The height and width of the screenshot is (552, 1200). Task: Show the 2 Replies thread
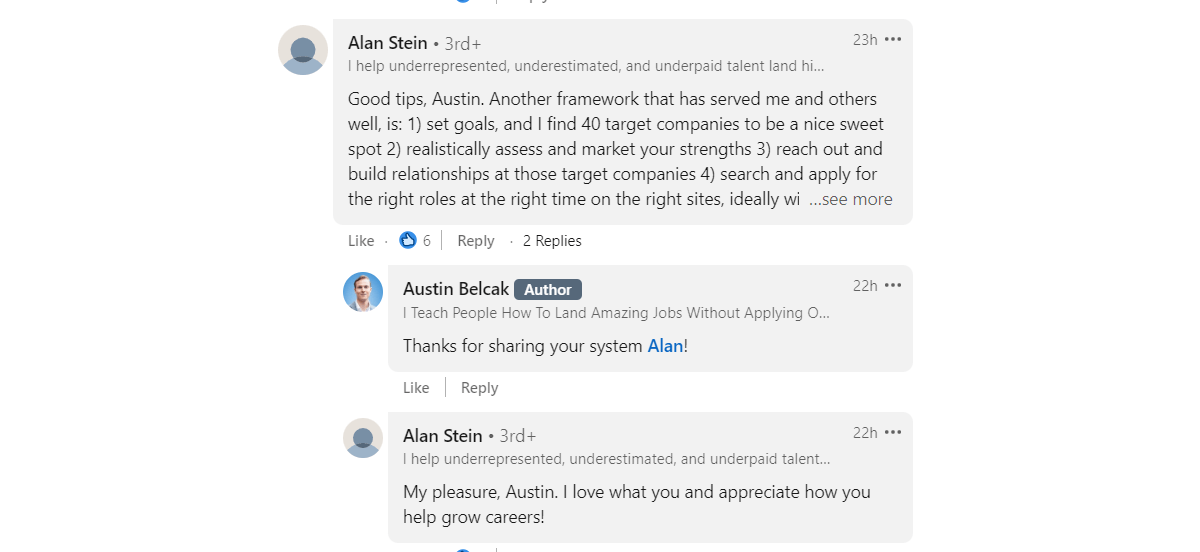(552, 241)
